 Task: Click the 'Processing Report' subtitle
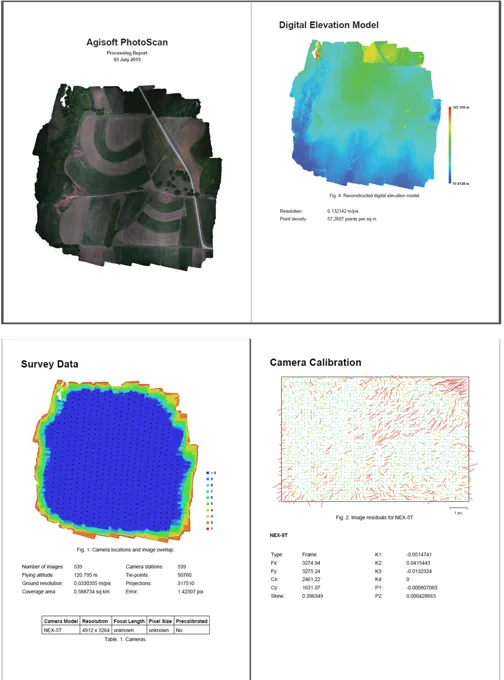[x=127, y=53]
